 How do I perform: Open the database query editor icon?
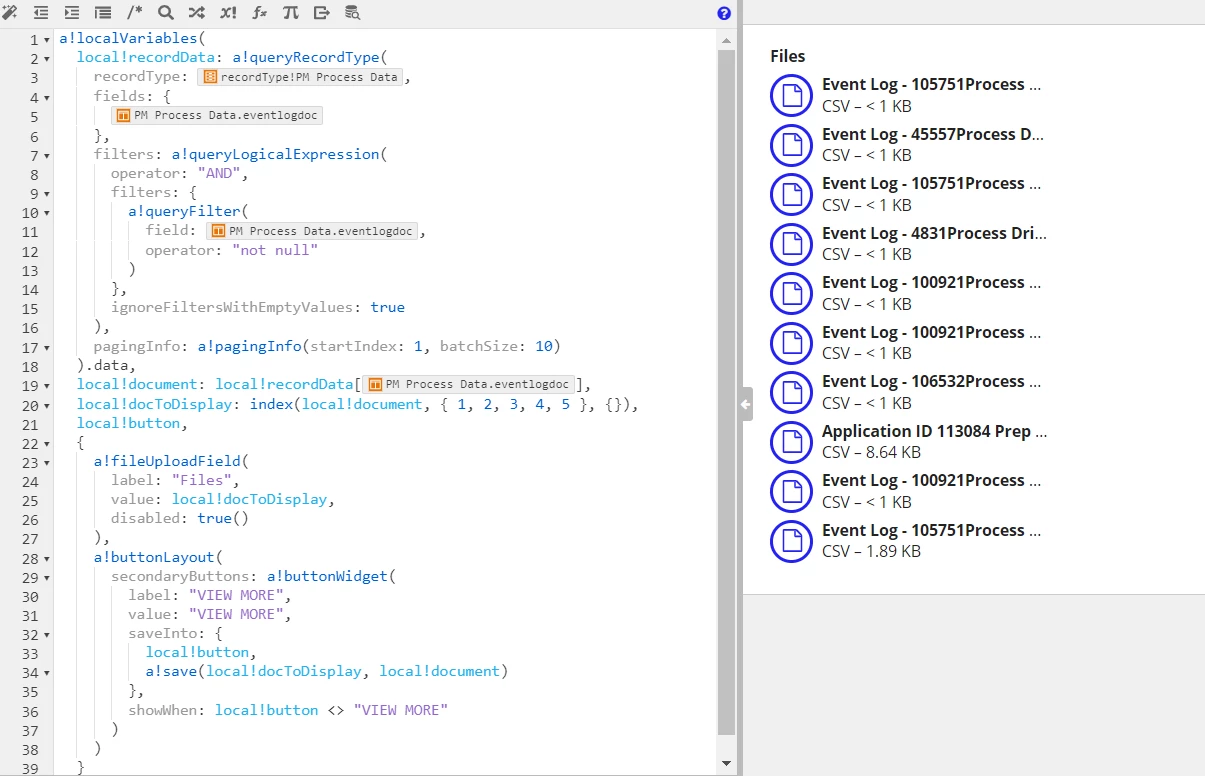pos(352,13)
